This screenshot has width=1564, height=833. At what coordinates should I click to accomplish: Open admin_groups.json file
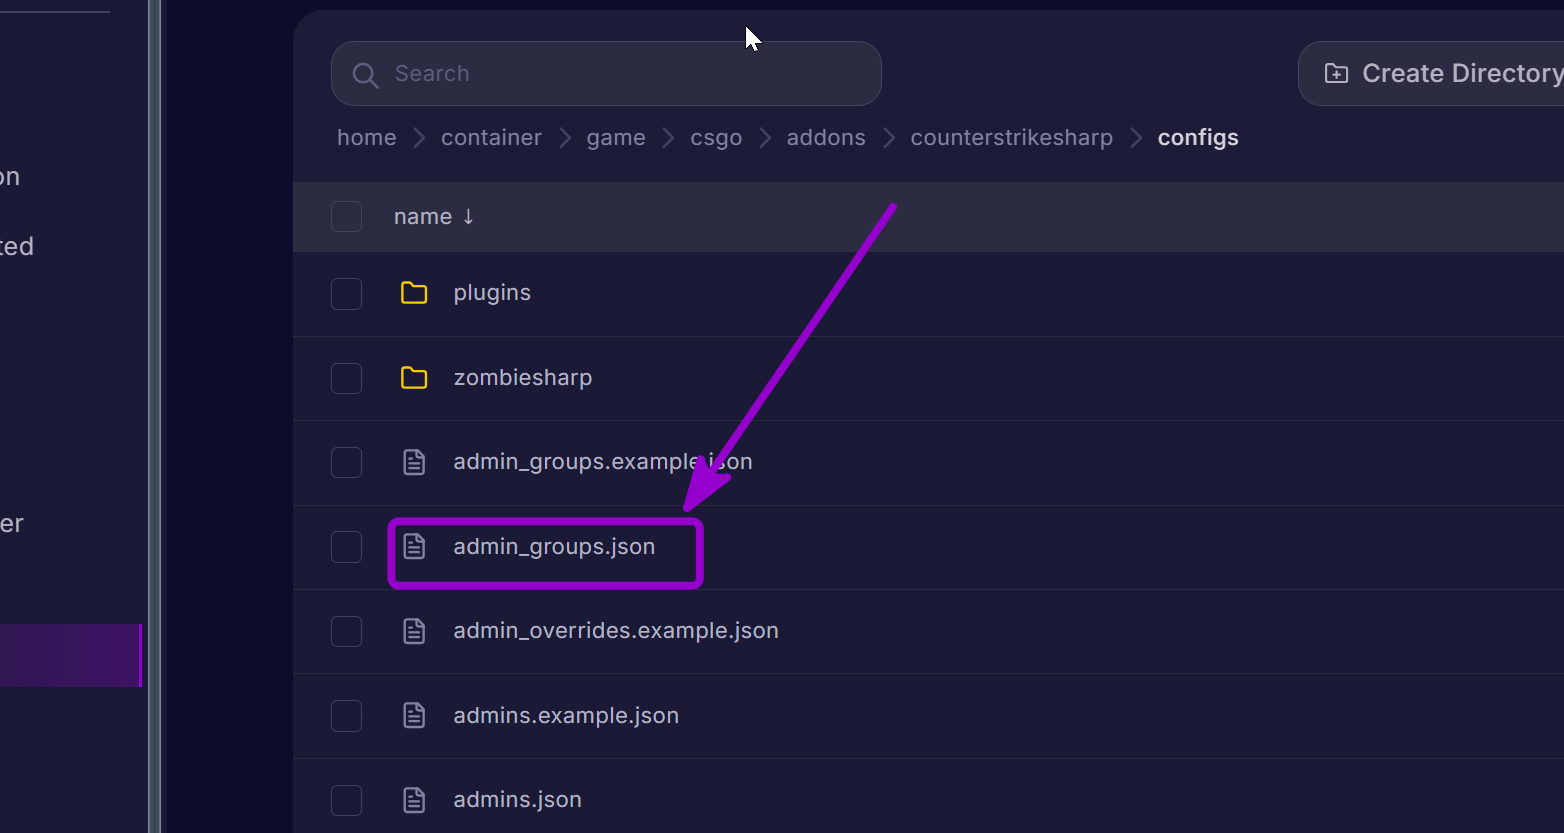(x=554, y=547)
